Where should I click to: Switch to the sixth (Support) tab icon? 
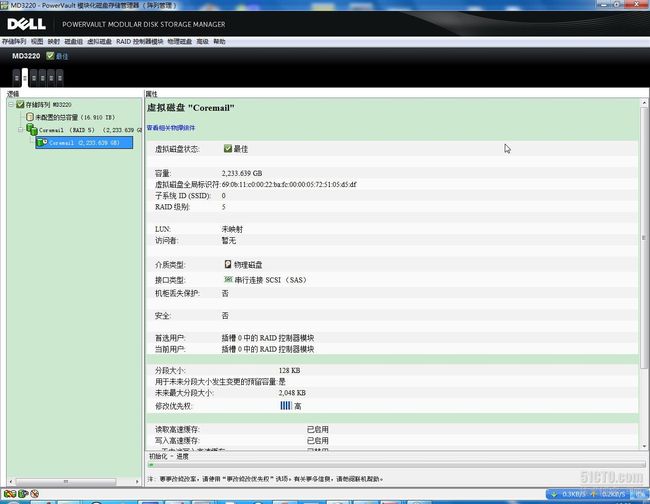click(x=60, y=78)
